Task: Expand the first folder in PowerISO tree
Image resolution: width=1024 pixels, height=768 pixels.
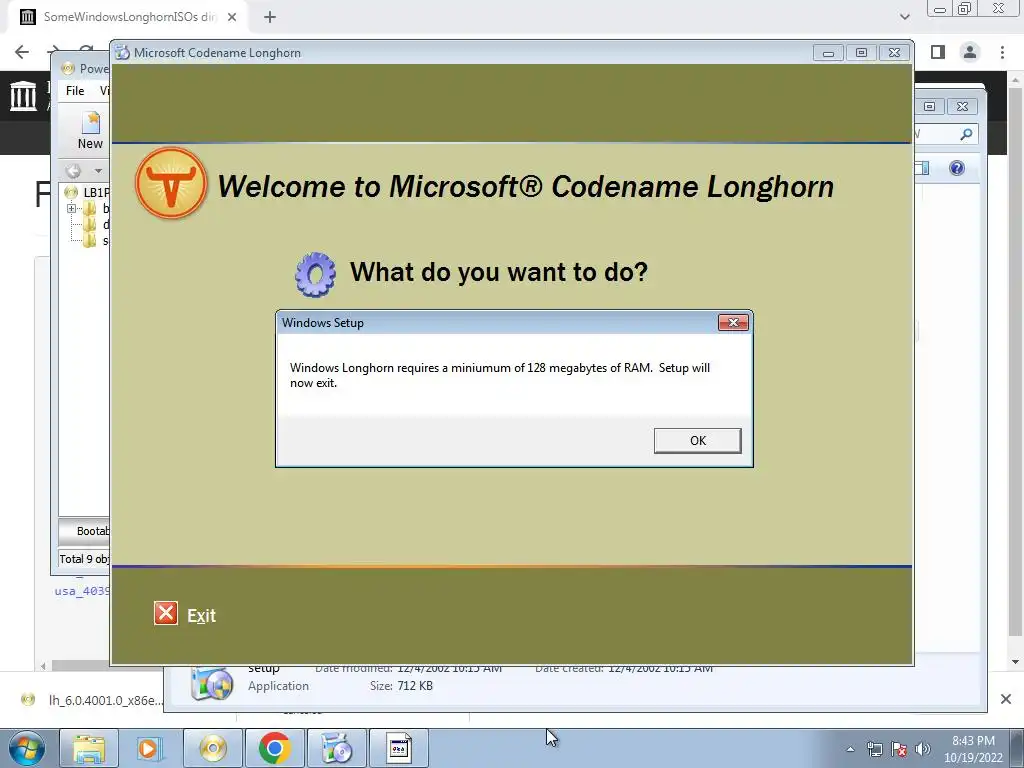Action: click(x=71, y=209)
